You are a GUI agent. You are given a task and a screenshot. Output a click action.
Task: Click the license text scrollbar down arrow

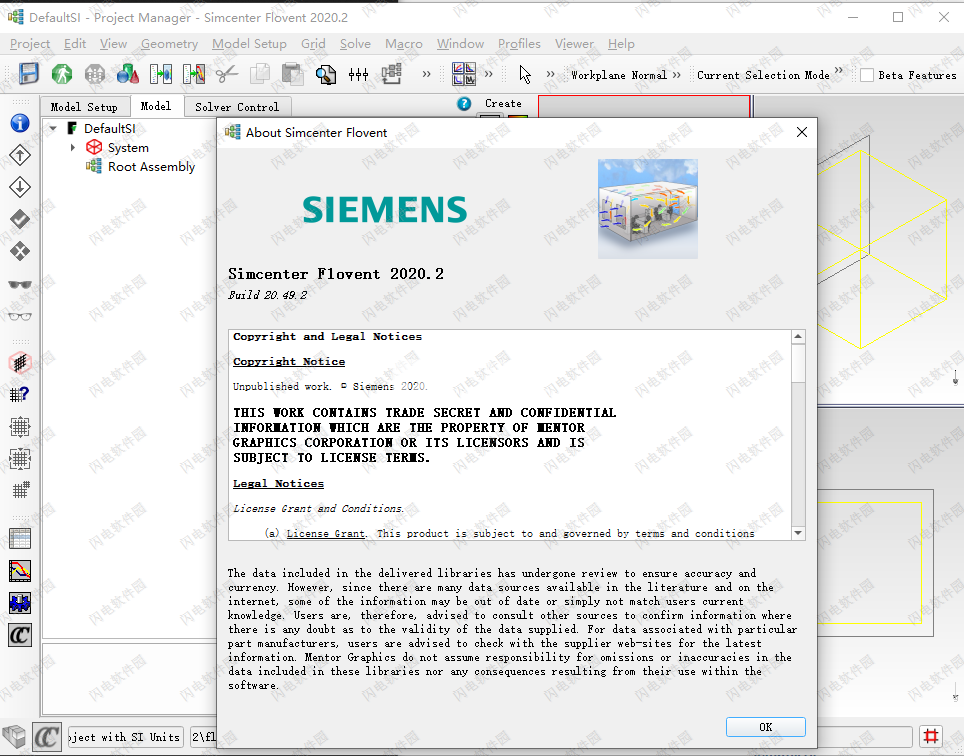798,533
